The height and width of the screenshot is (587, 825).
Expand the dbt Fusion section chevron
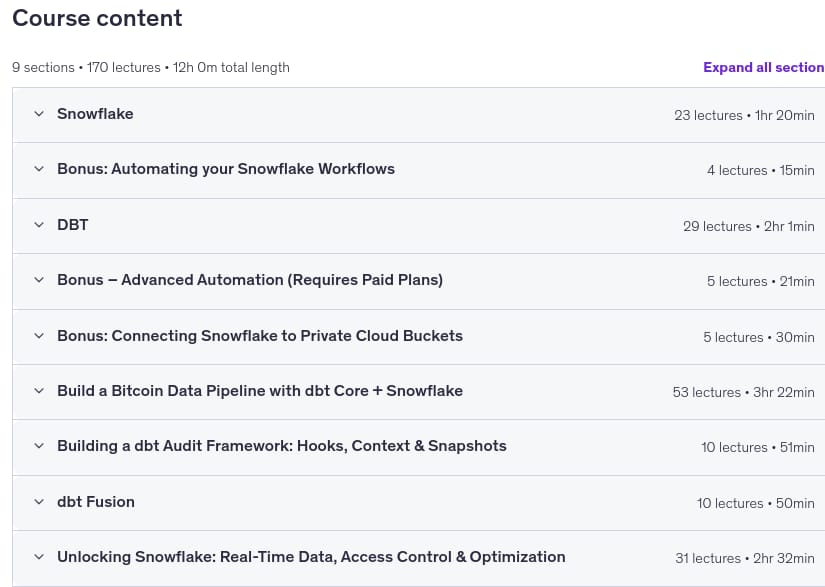tap(39, 502)
